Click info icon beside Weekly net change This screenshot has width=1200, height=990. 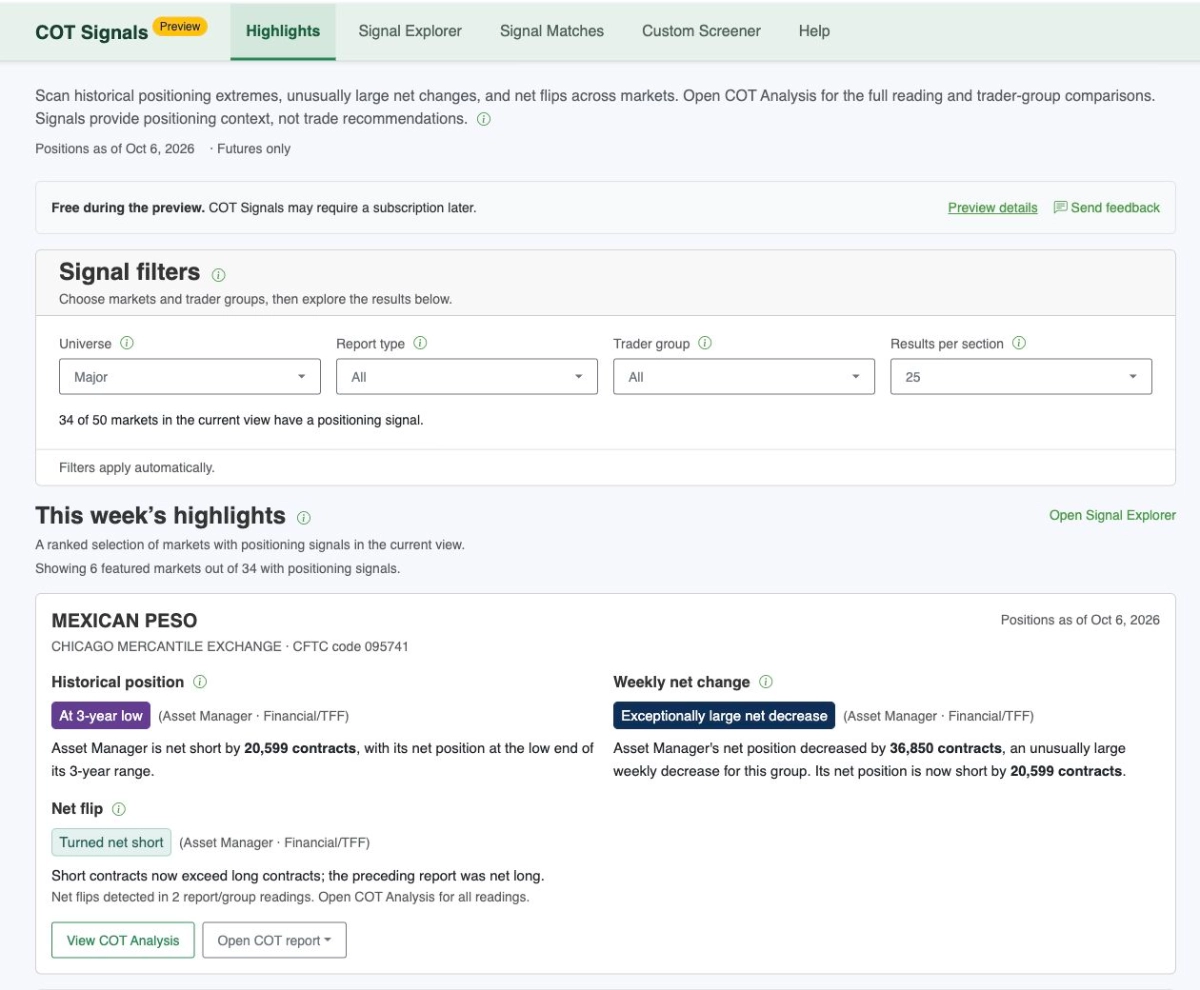pos(765,682)
